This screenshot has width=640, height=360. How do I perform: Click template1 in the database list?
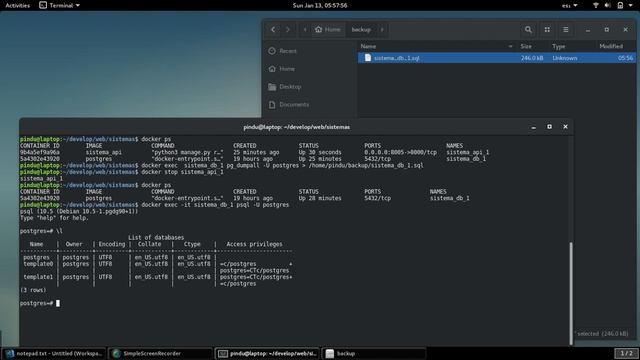pyautogui.click(x=38, y=277)
